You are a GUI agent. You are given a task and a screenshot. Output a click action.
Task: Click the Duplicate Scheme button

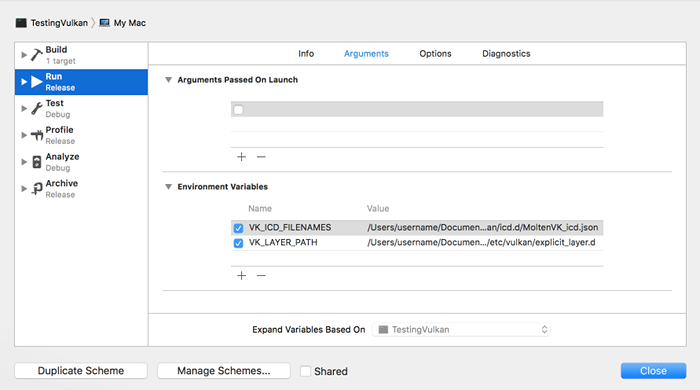point(81,371)
